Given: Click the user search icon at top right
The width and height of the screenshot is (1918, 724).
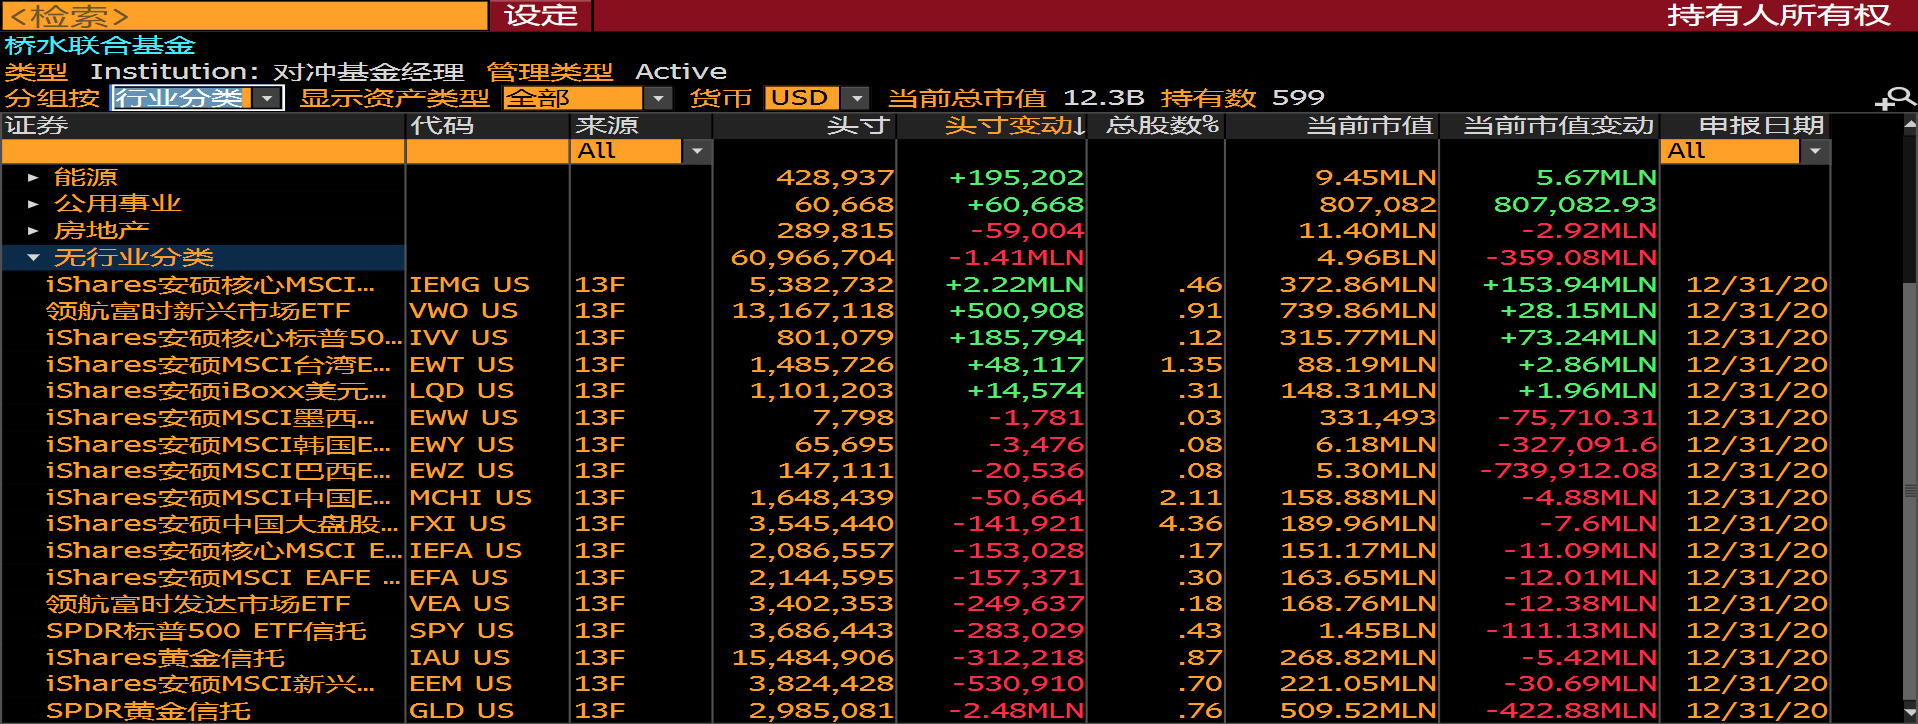Looking at the screenshot, I should click(1895, 98).
